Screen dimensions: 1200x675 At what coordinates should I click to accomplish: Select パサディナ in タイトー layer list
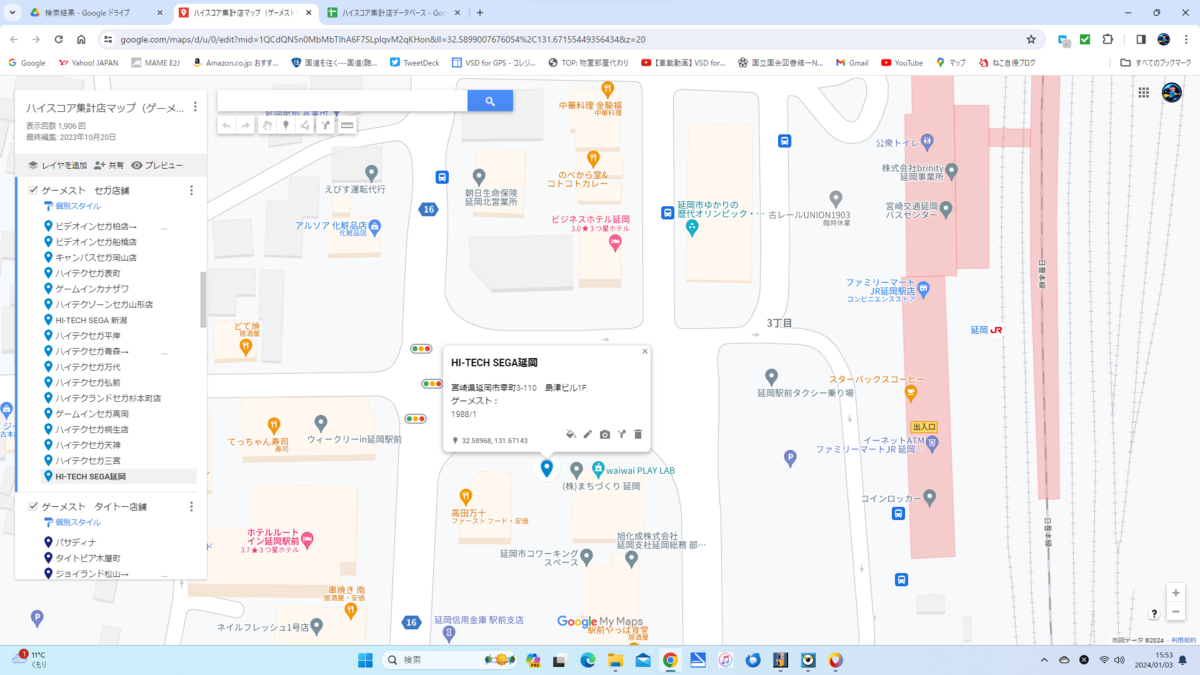coord(76,542)
